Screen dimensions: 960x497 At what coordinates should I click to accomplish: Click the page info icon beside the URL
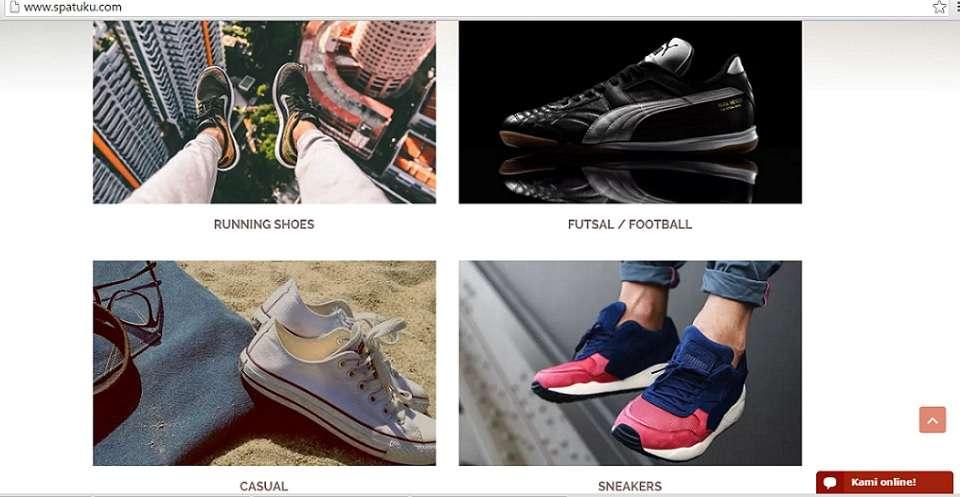click(x=14, y=7)
